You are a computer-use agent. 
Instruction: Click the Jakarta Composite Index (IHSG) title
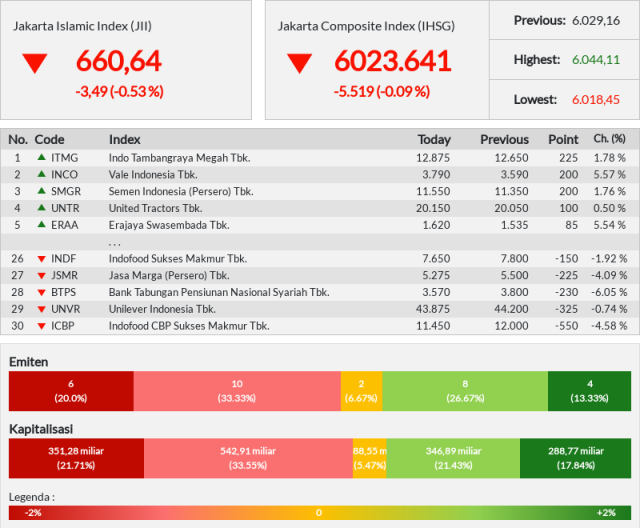367,26
